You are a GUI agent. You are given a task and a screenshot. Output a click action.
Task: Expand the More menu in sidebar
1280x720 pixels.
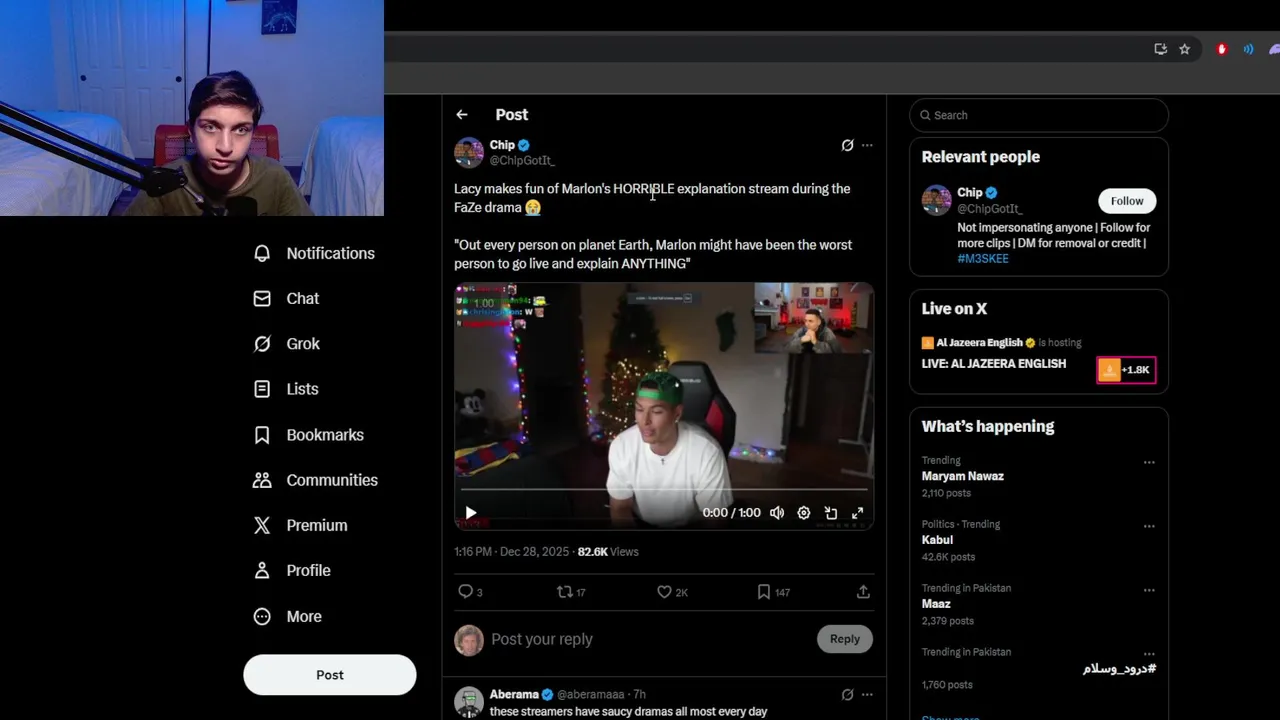pyautogui.click(x=289, y=616)
